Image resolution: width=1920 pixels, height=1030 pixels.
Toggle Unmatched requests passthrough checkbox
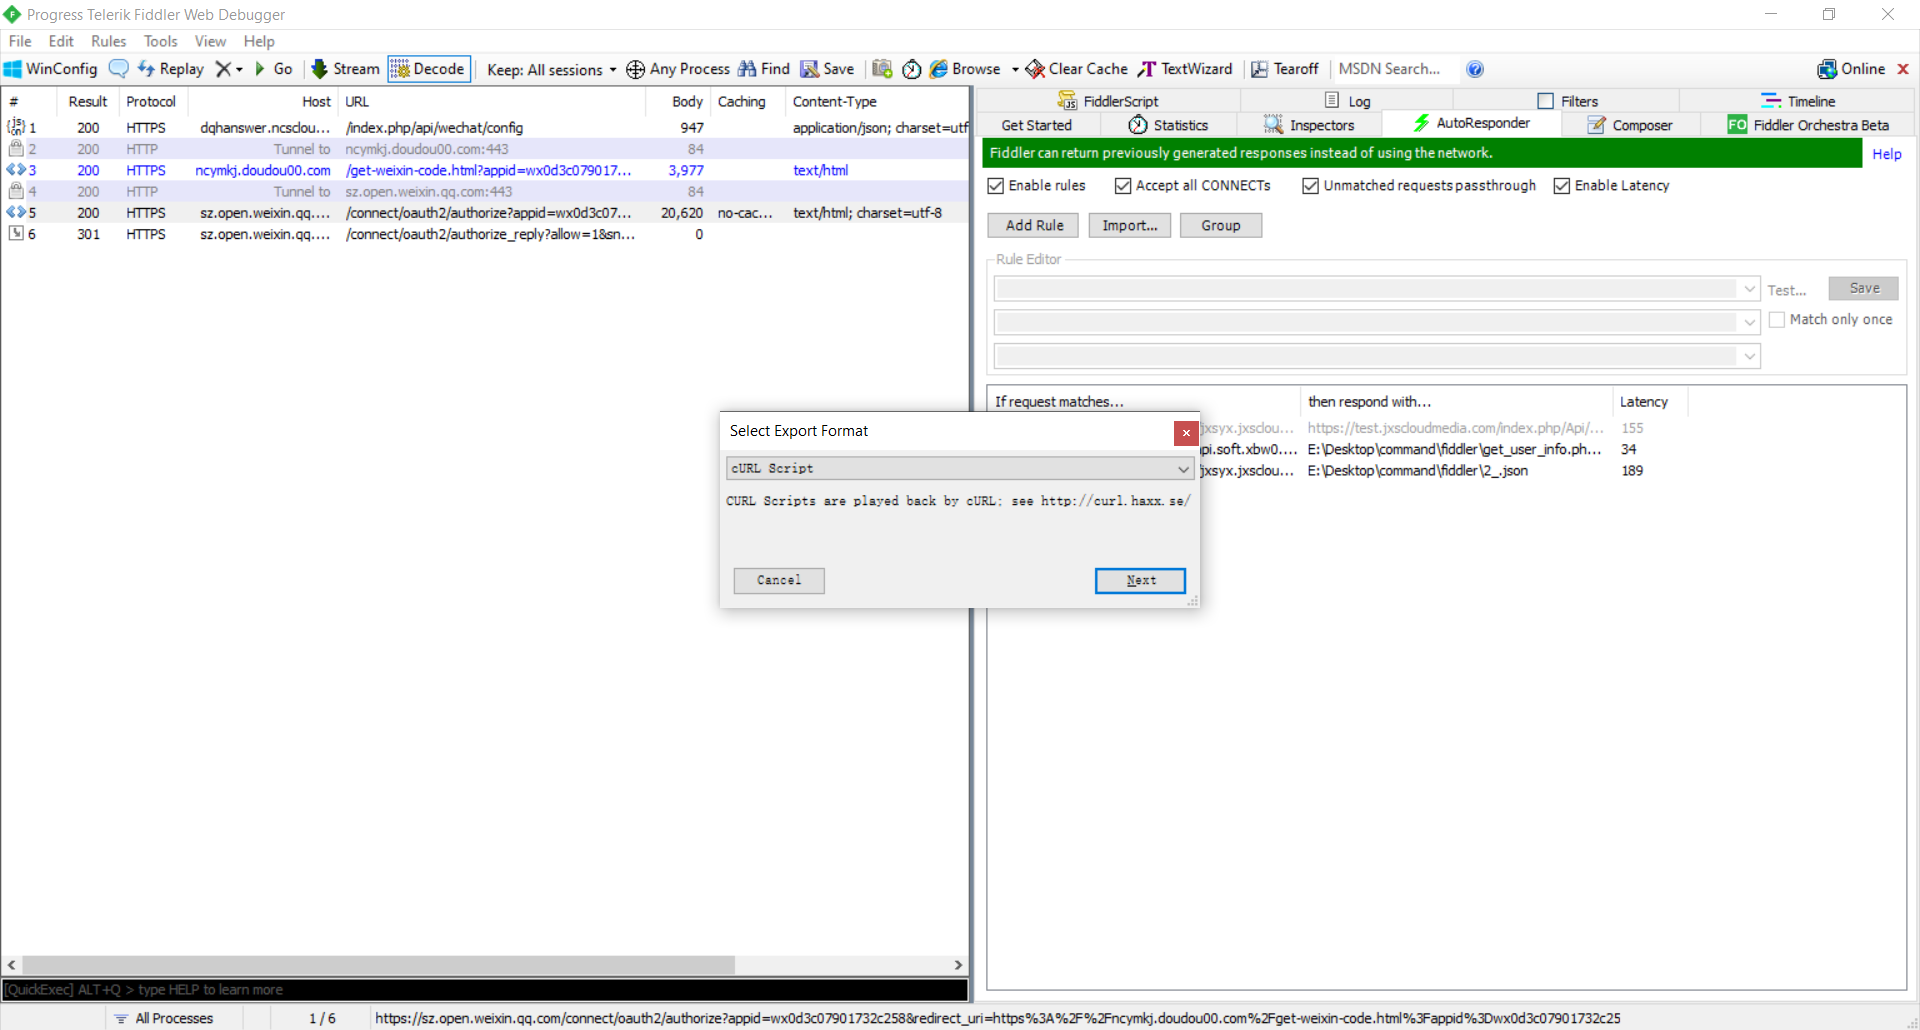(x=1311, y=186)
